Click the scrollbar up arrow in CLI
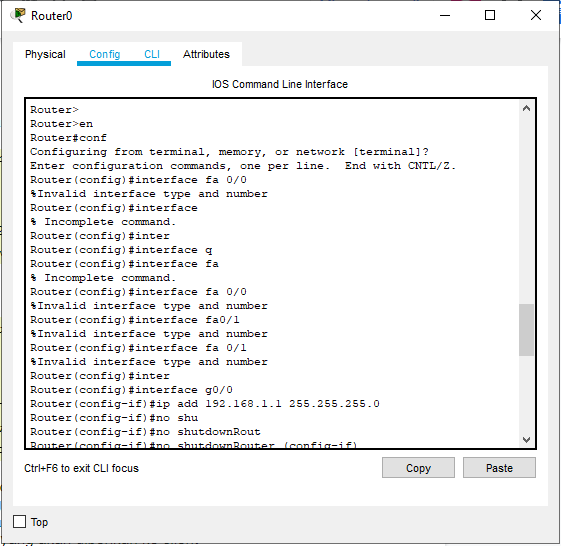The image size is (561, 546). pos(526,108)
